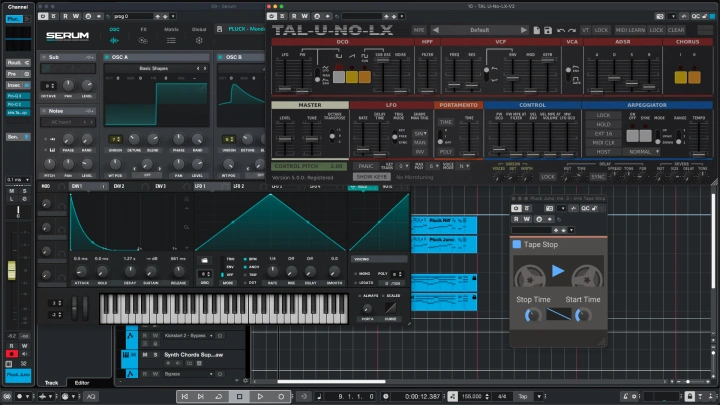The image size is (720, 405).
Task: Mute the Synth Chords Sup track
Action: (x=145, y=354)
